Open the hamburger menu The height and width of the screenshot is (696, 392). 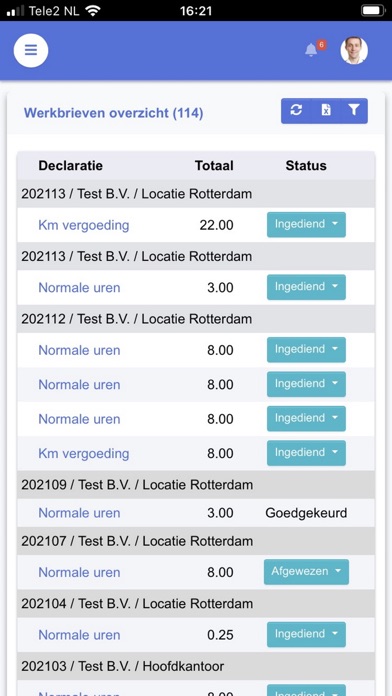[x=31, y=51]
